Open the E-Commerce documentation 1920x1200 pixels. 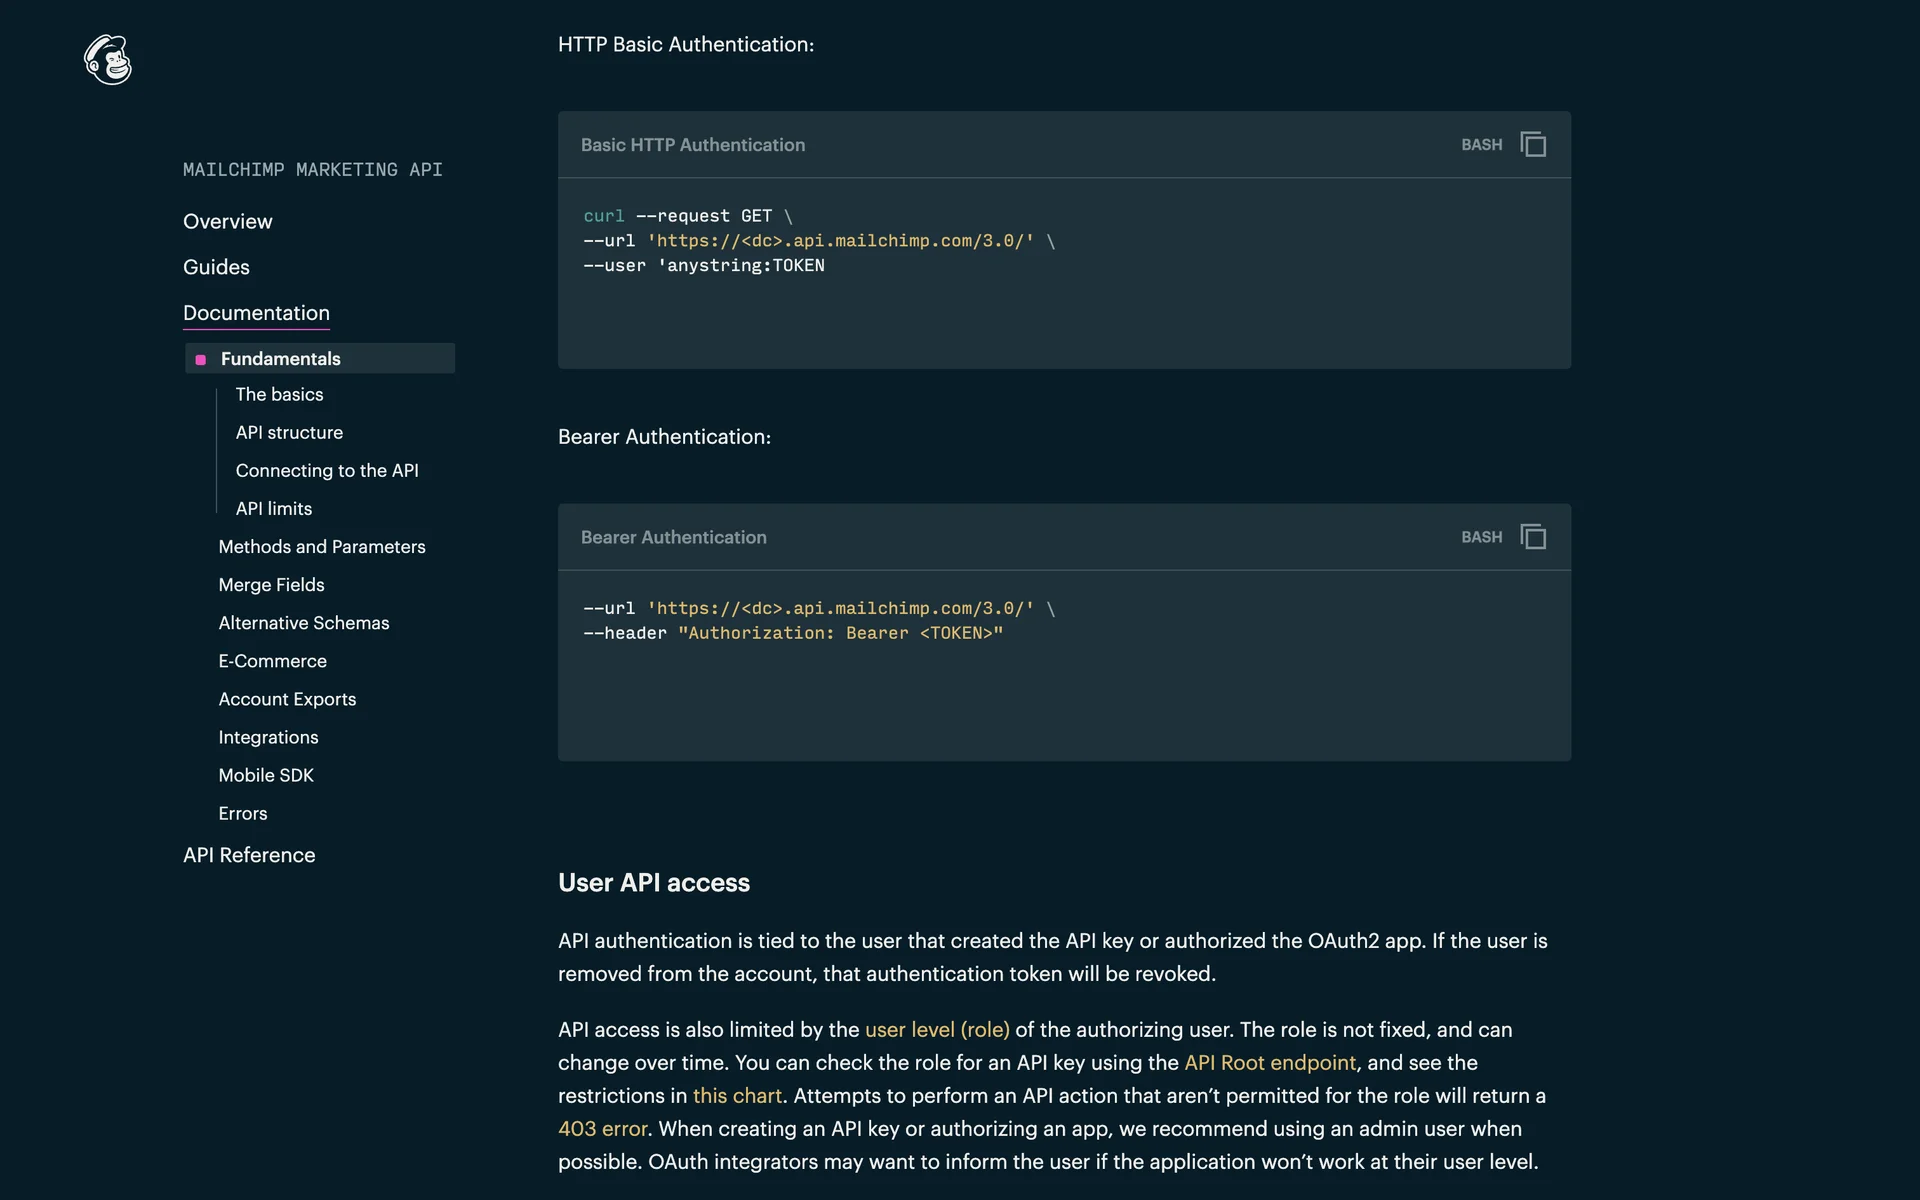(x=272, y=661)
